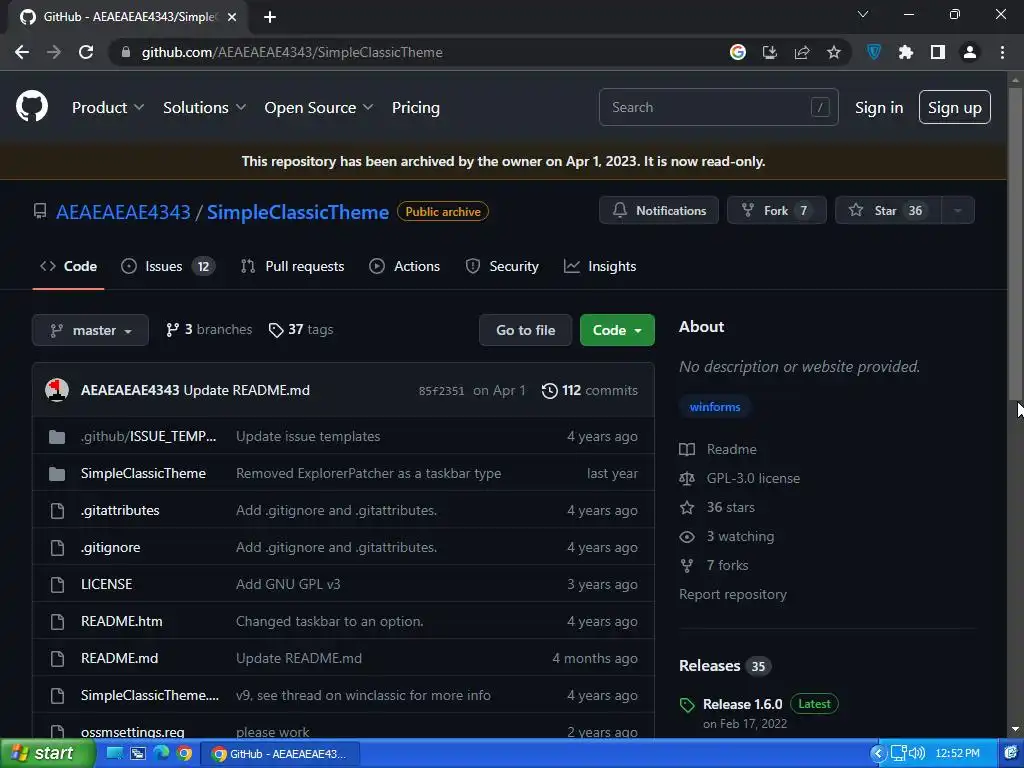Click the file icon beside LICENSE
This screenshot has width=1024, height=768.
coord(57,584)
